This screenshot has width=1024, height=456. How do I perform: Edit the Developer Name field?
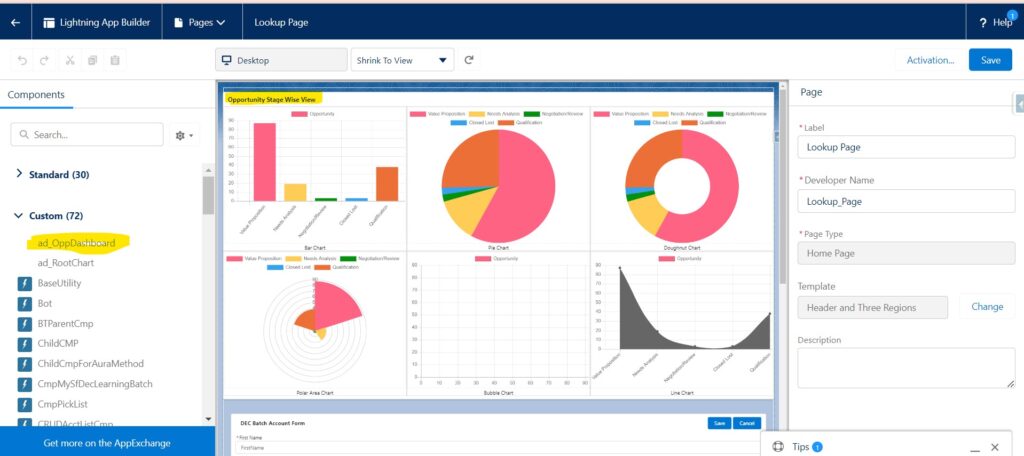906,201
